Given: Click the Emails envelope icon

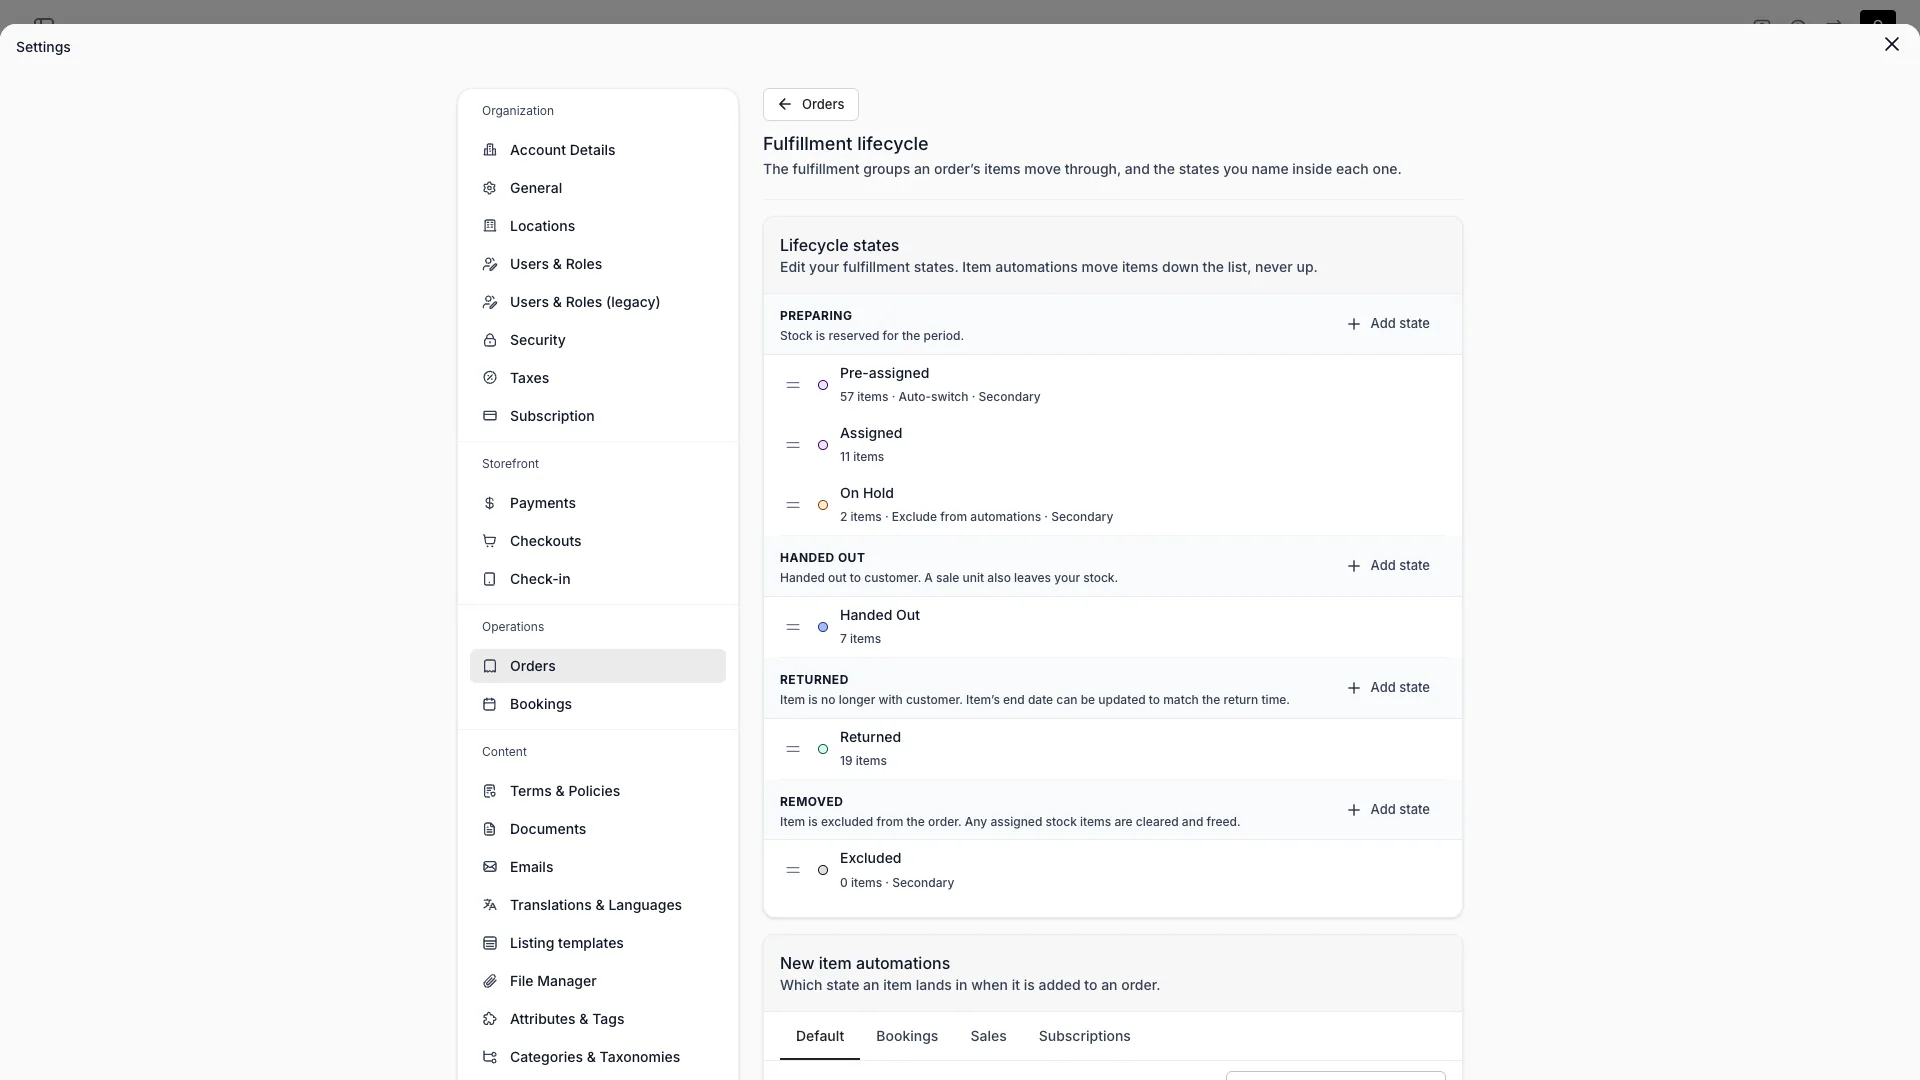Looking at the screenshot, I should (x=490, y=867).
